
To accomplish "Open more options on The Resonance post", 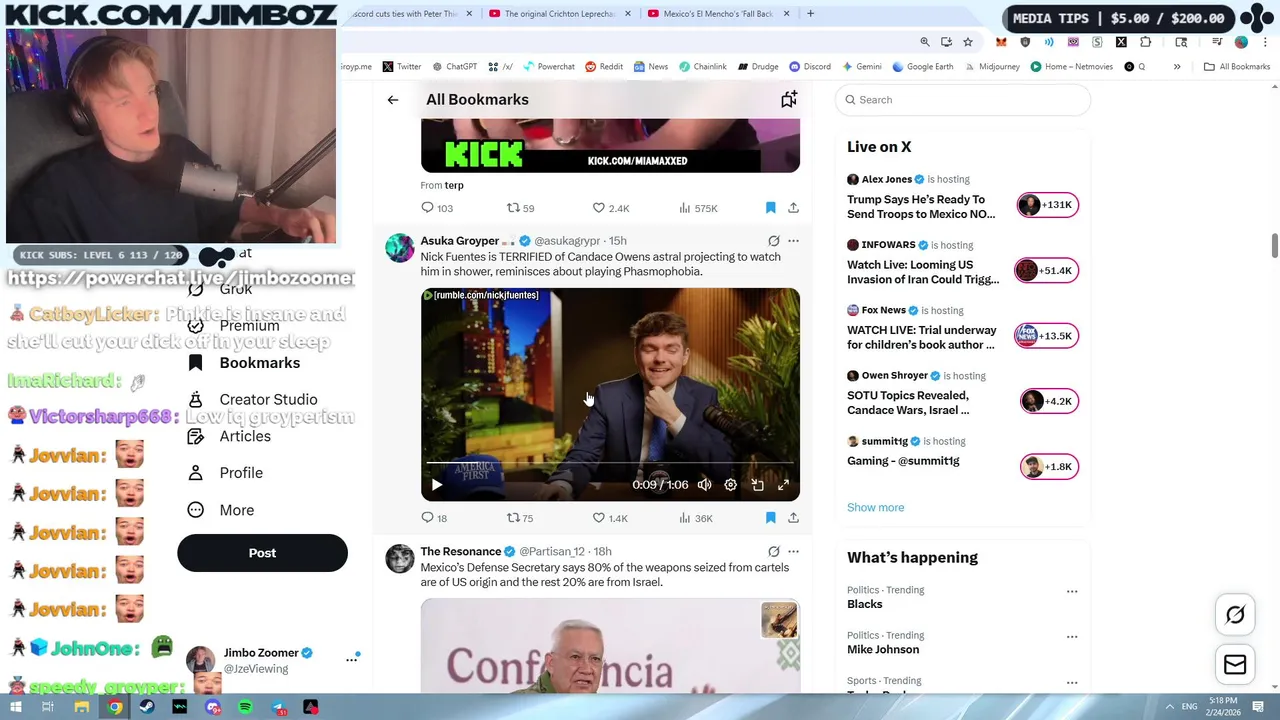I will (x=793, y=551).
